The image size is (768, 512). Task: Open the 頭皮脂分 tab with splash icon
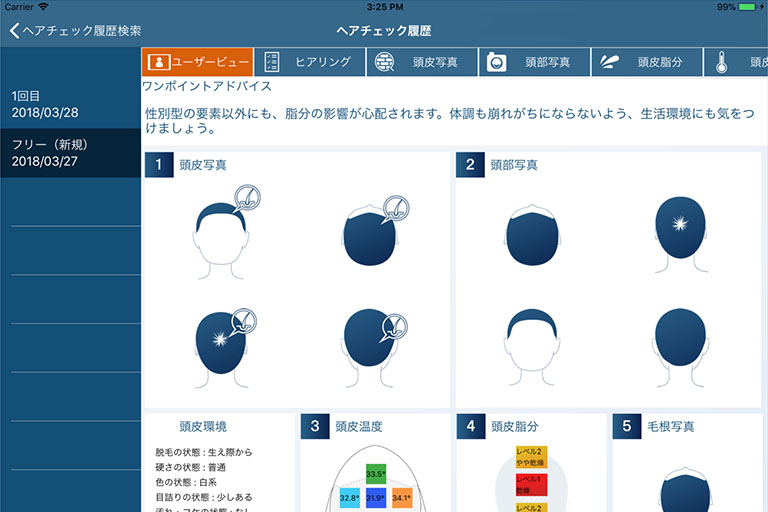click(x=647, y=62)
